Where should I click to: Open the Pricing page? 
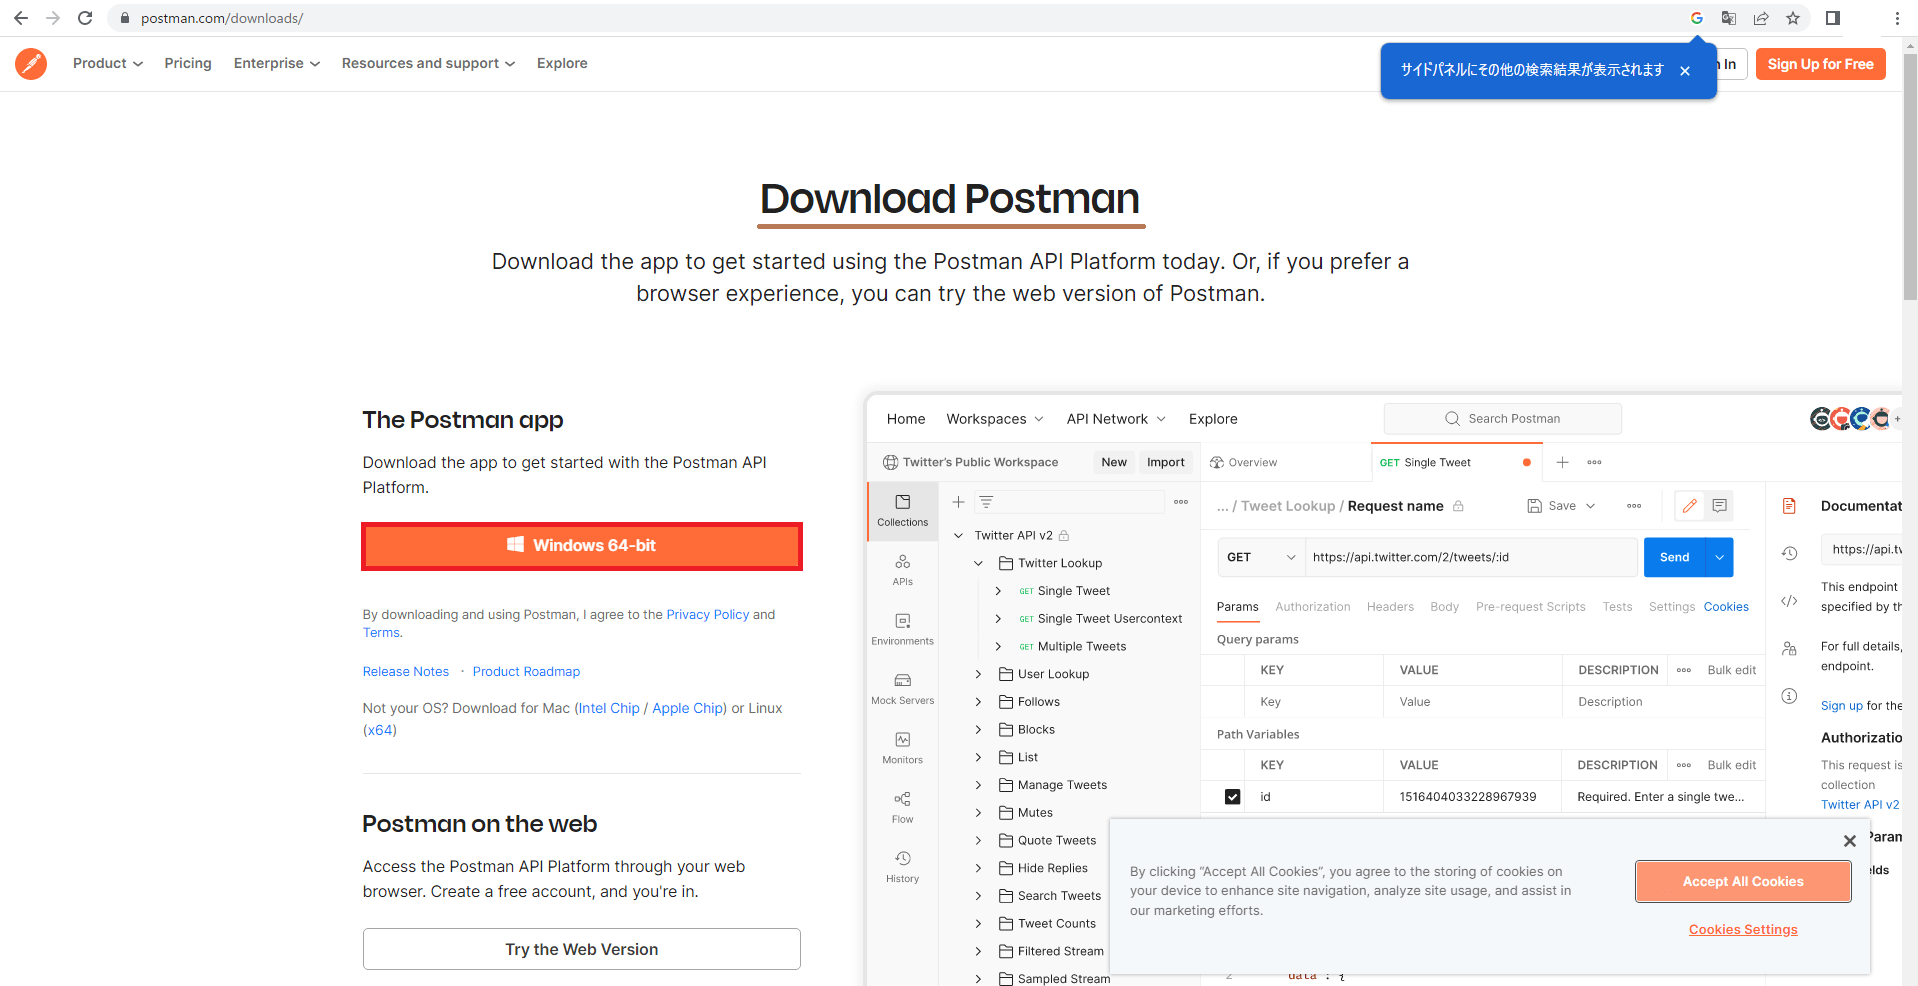pyautogui.click(x=188, y=63)
